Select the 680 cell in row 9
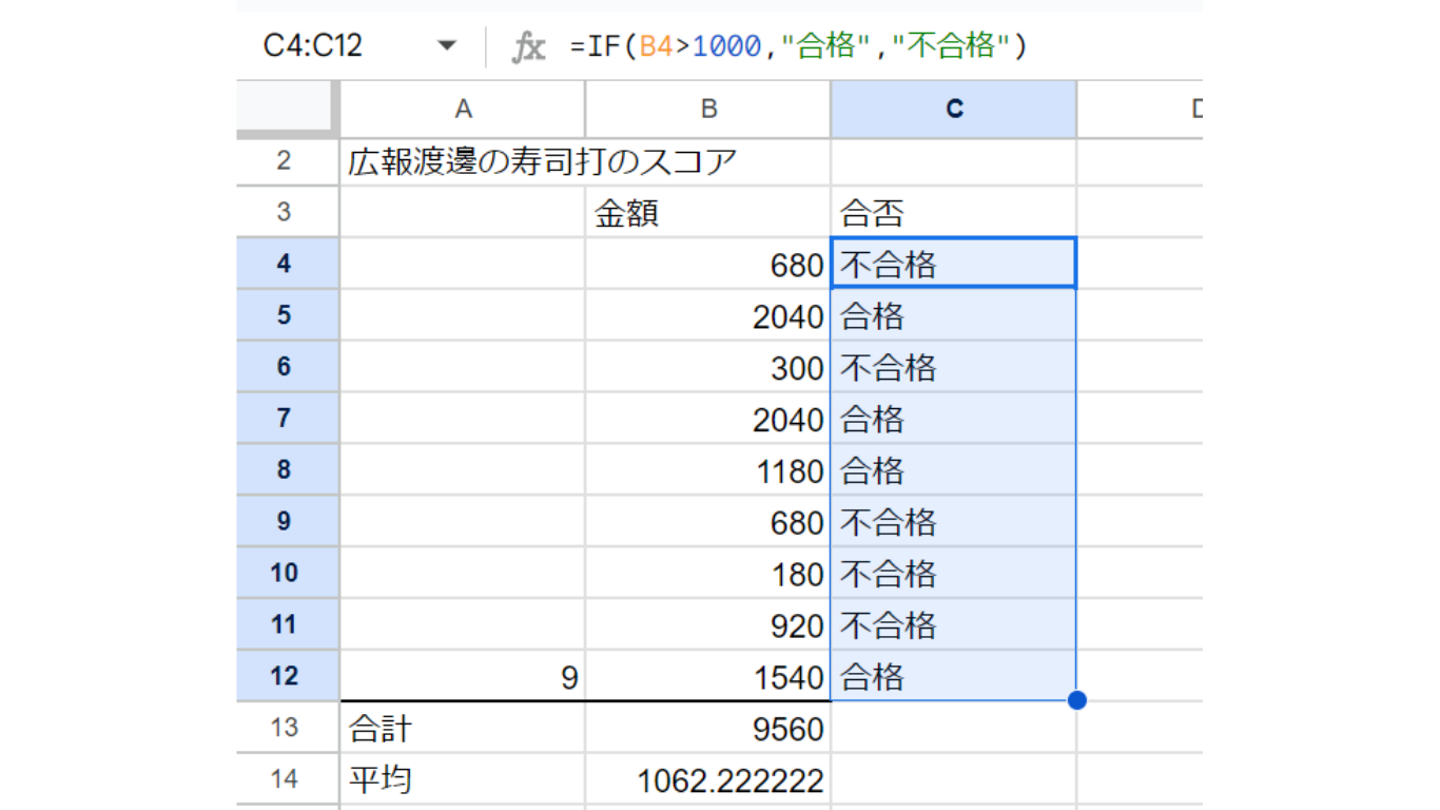The image size is (1440, 810). pyautogui.click(x=708, y=521)
